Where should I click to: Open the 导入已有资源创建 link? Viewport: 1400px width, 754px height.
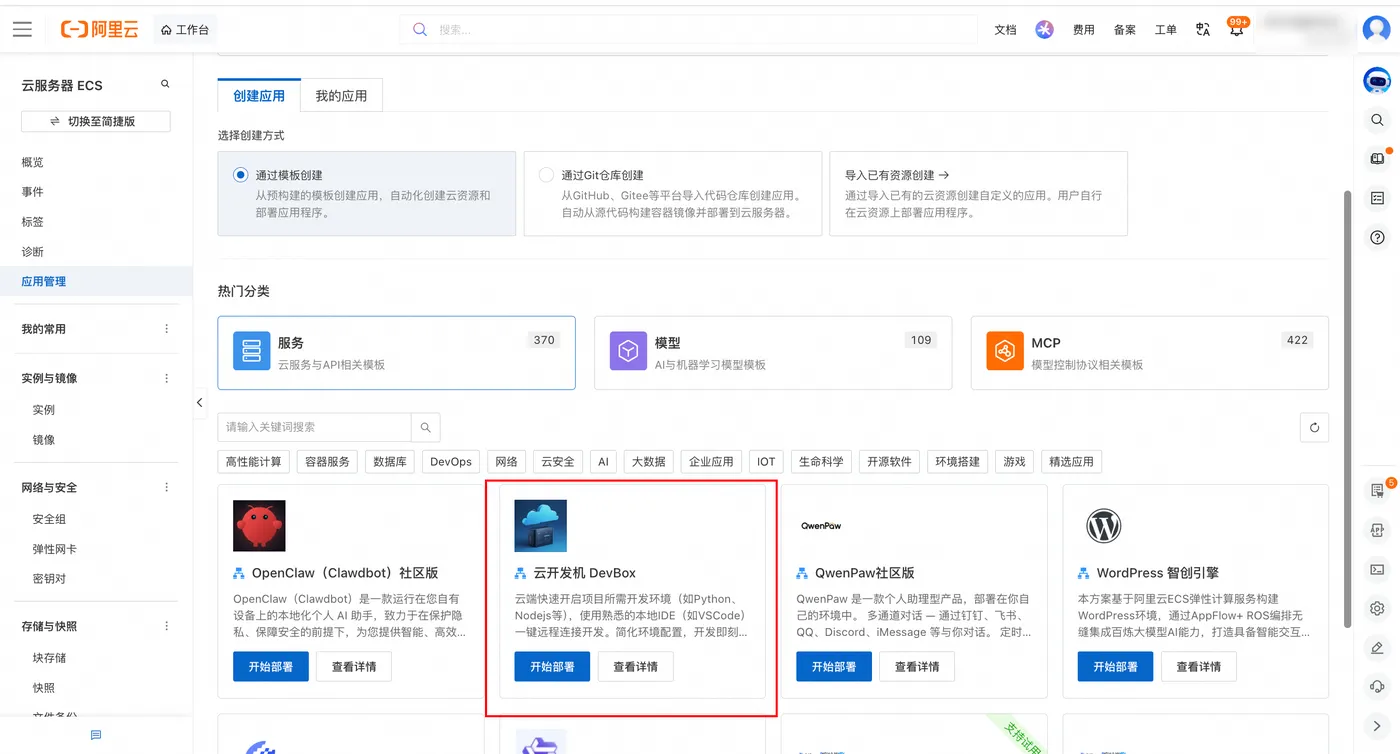897,175
